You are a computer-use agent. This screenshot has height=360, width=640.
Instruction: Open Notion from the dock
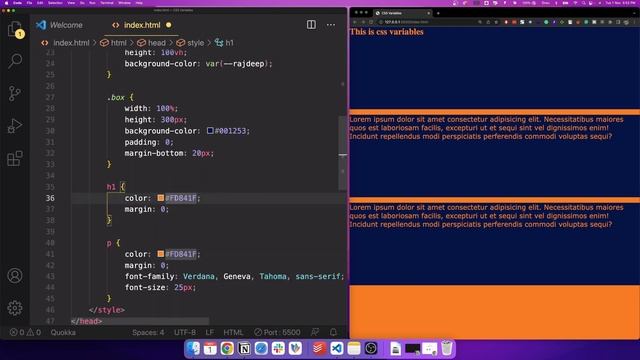[x=244, y=348]
